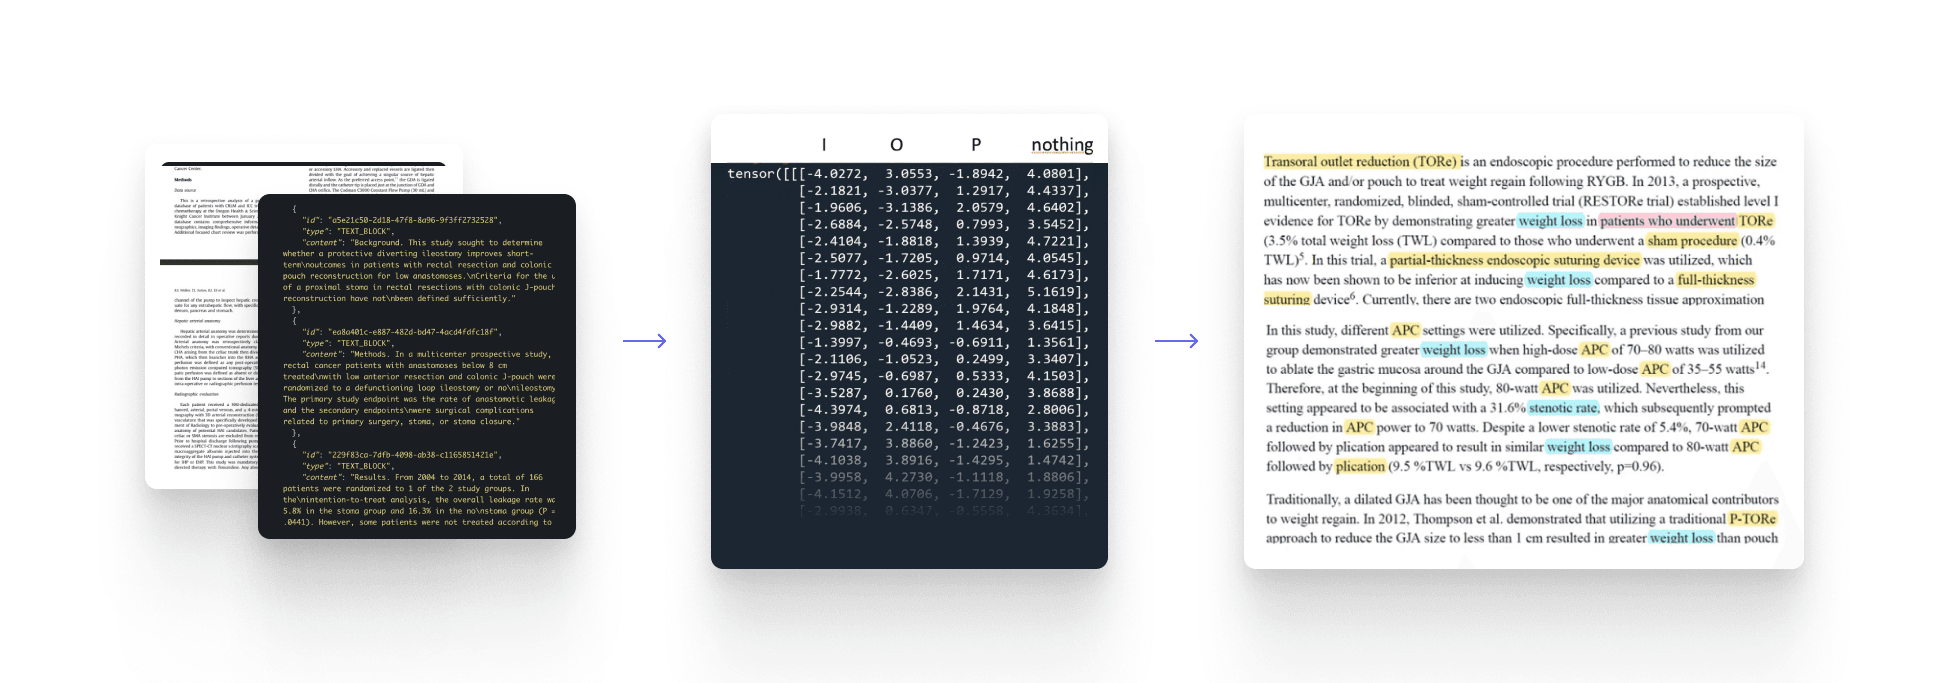Image resolution: width=1949 pixels, height=683 pixels.
Task: Click highlighted 'Transoral outlet reduction (TORe)' phrase
Action: 1361,162
